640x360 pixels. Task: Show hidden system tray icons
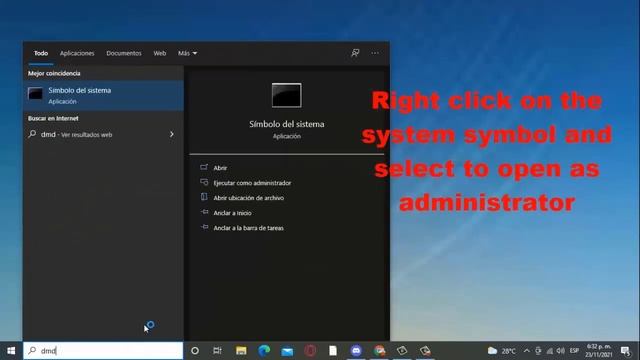(x=527, y=351)
